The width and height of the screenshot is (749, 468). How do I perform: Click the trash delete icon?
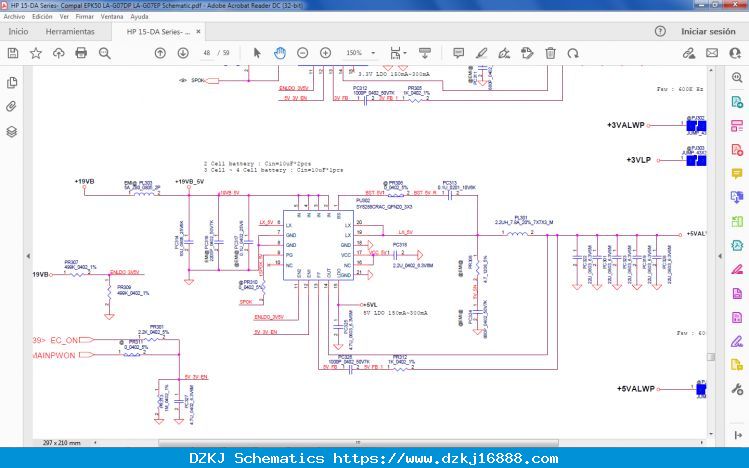[x=550, y=53]
